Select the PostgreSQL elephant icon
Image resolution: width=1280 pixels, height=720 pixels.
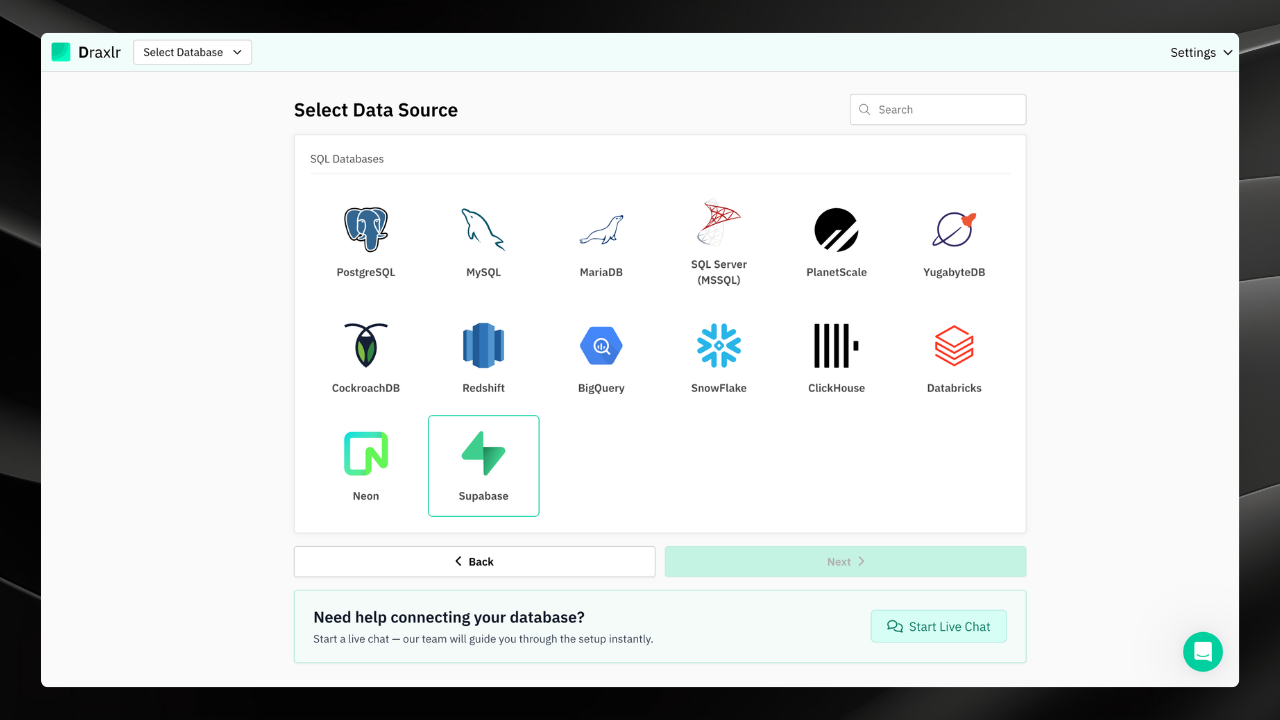point(366,230)
